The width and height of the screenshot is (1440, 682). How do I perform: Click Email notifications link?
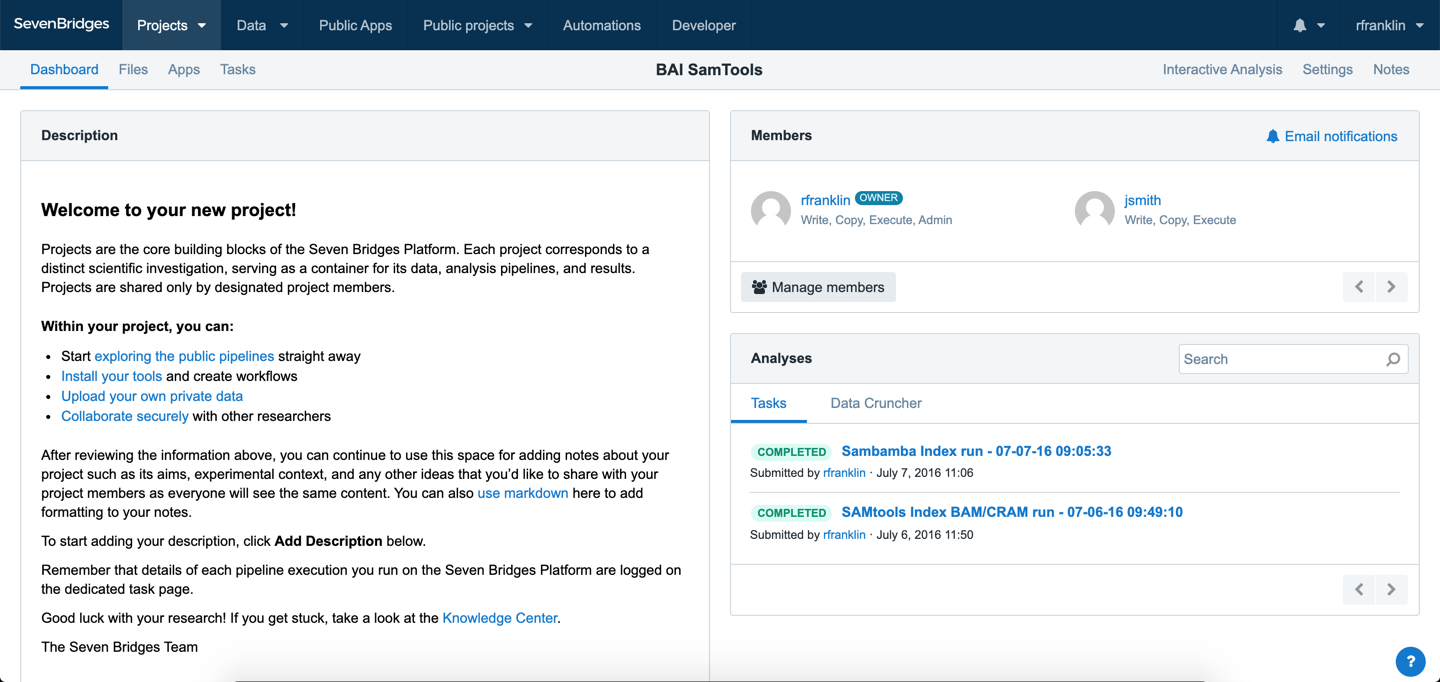[1331, 136]
